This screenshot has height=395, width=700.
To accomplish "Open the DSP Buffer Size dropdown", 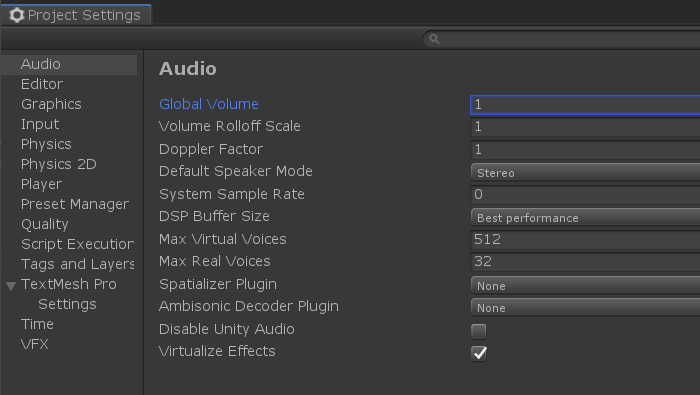I will [x=585, y=217].
